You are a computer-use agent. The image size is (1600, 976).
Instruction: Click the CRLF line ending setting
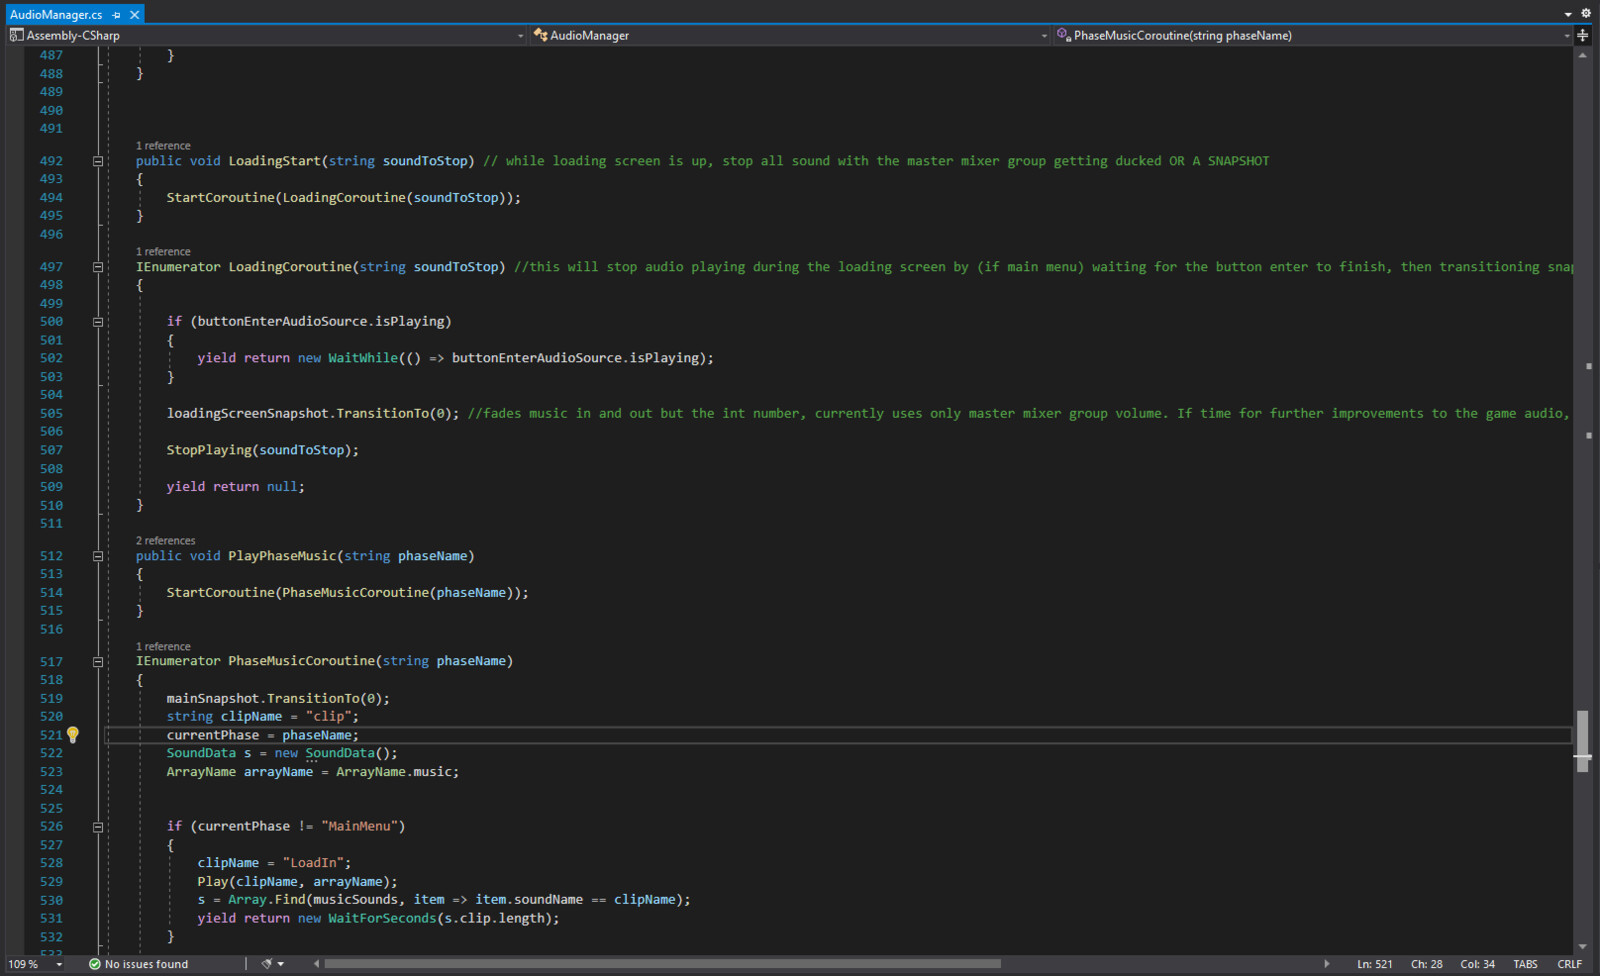[1569, 964]
